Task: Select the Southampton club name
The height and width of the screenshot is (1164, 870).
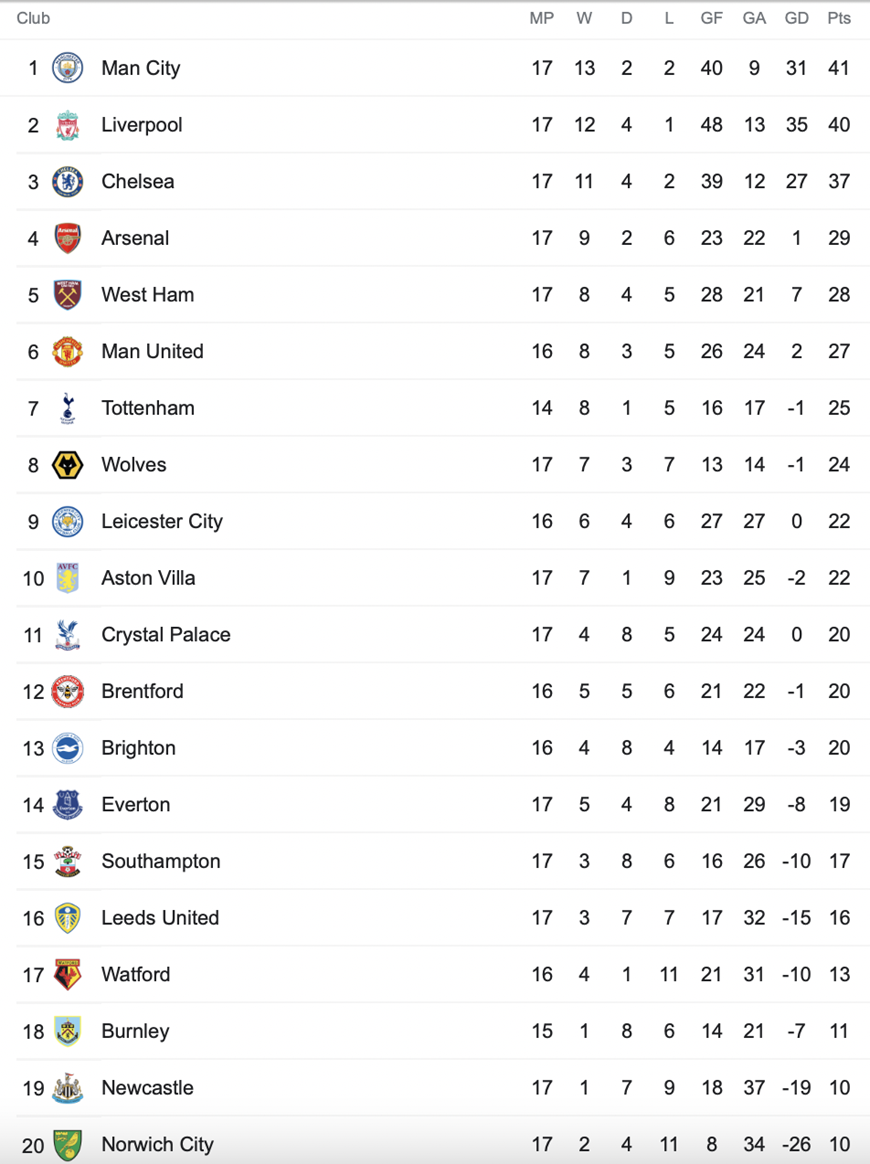Action: click(x=161, y=861)
